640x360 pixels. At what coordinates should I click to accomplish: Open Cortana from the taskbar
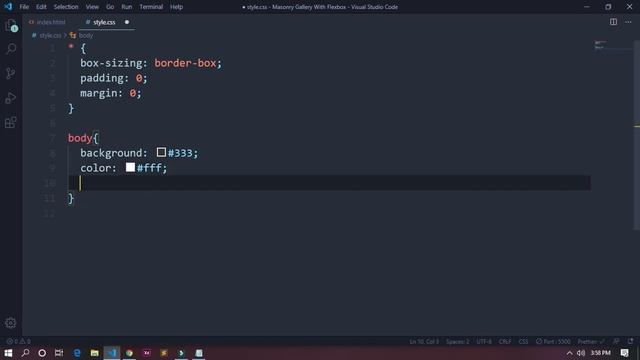[42, 353]
